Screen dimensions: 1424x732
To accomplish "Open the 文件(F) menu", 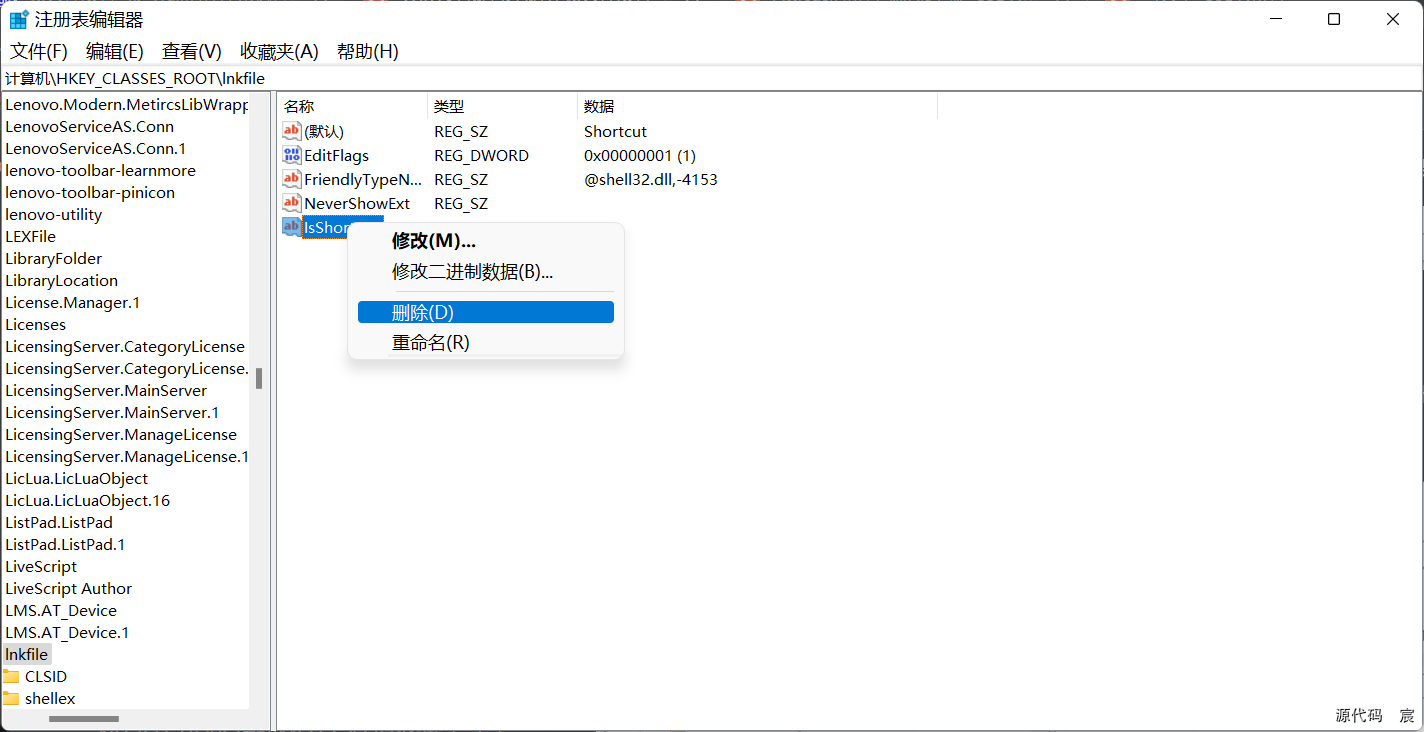I will pos(39,51).
